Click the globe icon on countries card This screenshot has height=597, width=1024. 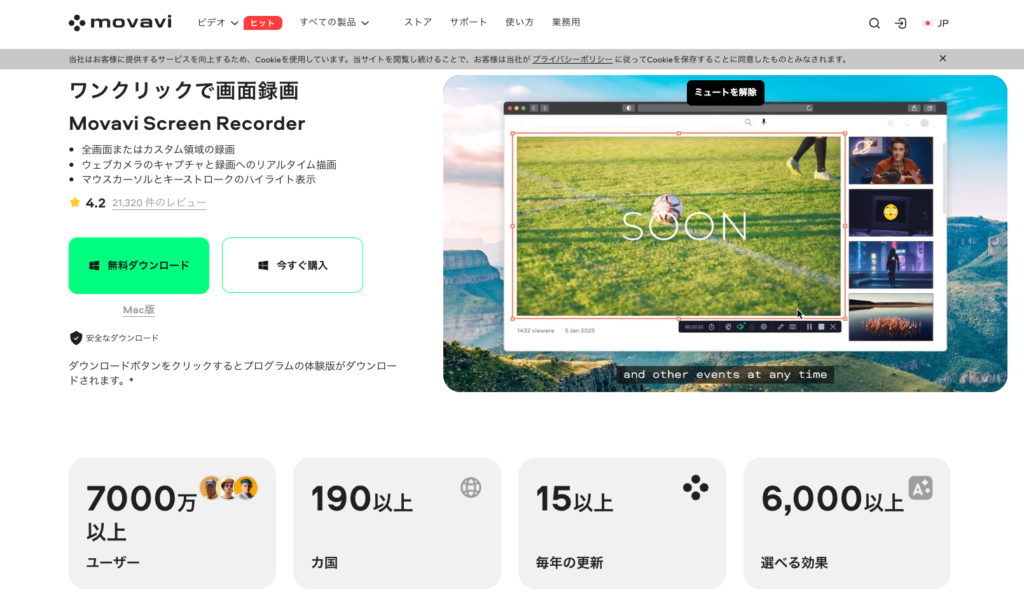point(471,487)
